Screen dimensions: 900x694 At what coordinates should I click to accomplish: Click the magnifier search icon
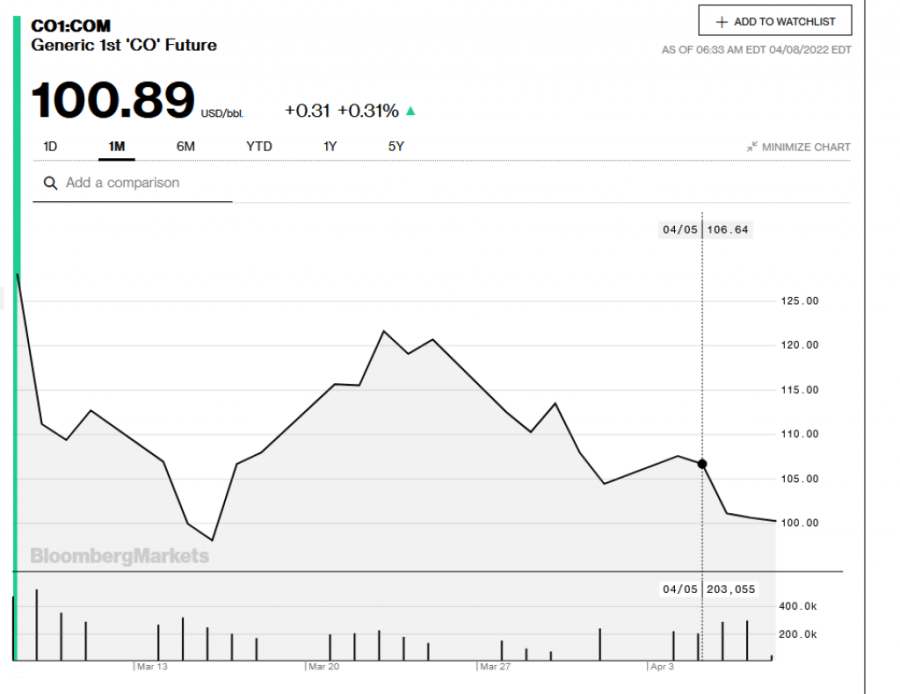48,184
